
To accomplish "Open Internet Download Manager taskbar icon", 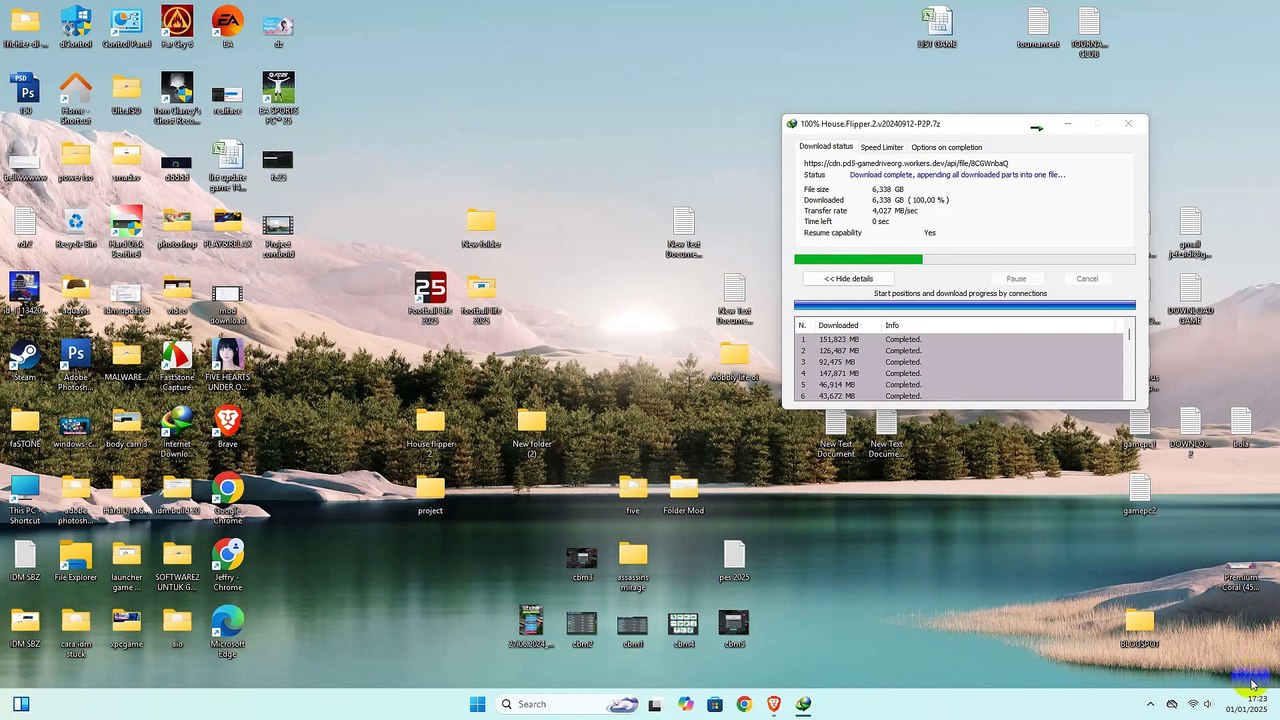I will [803, 704].
